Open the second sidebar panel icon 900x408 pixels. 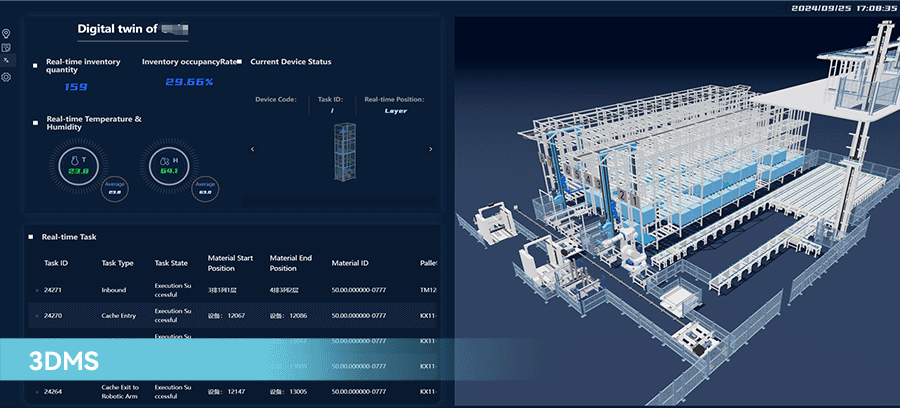[x=7, y=48]
